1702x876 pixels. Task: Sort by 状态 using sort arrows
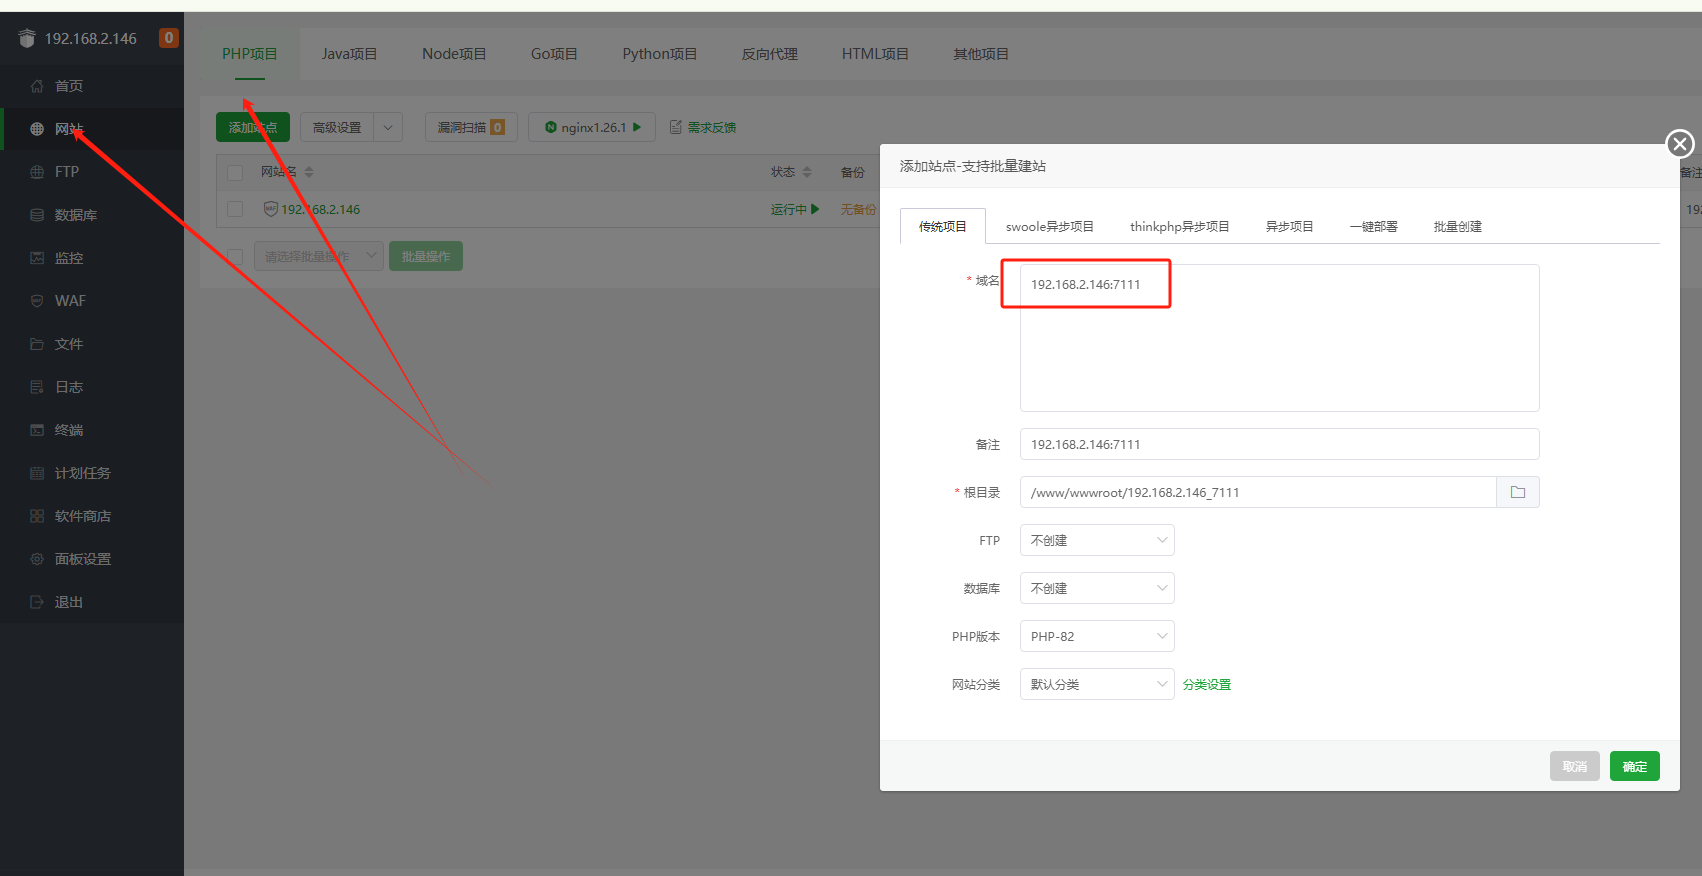pyautogui.click(x=807, y=172)
